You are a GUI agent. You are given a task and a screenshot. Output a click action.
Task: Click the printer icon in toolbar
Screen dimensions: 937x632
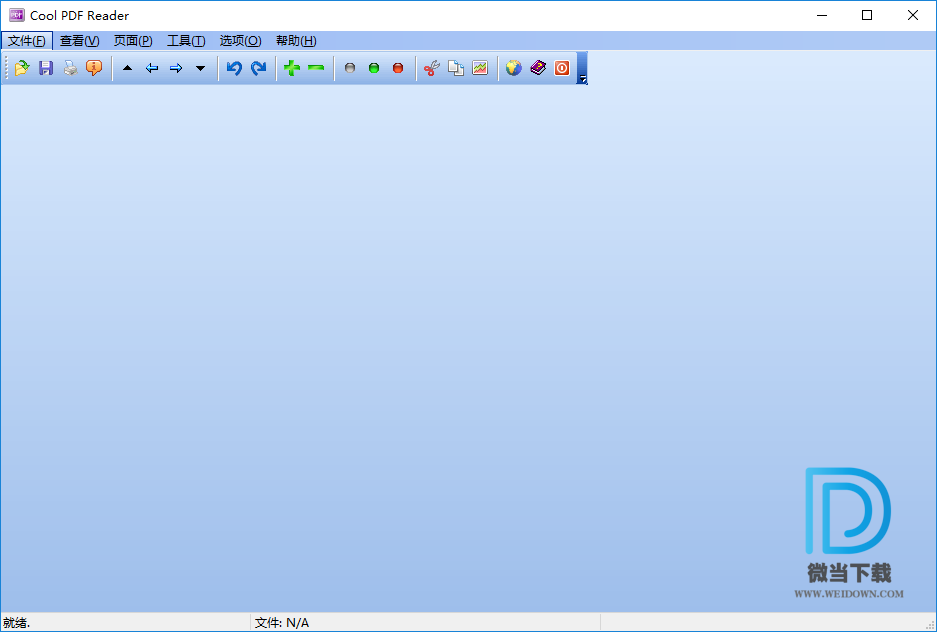click(x=70, y=68)
